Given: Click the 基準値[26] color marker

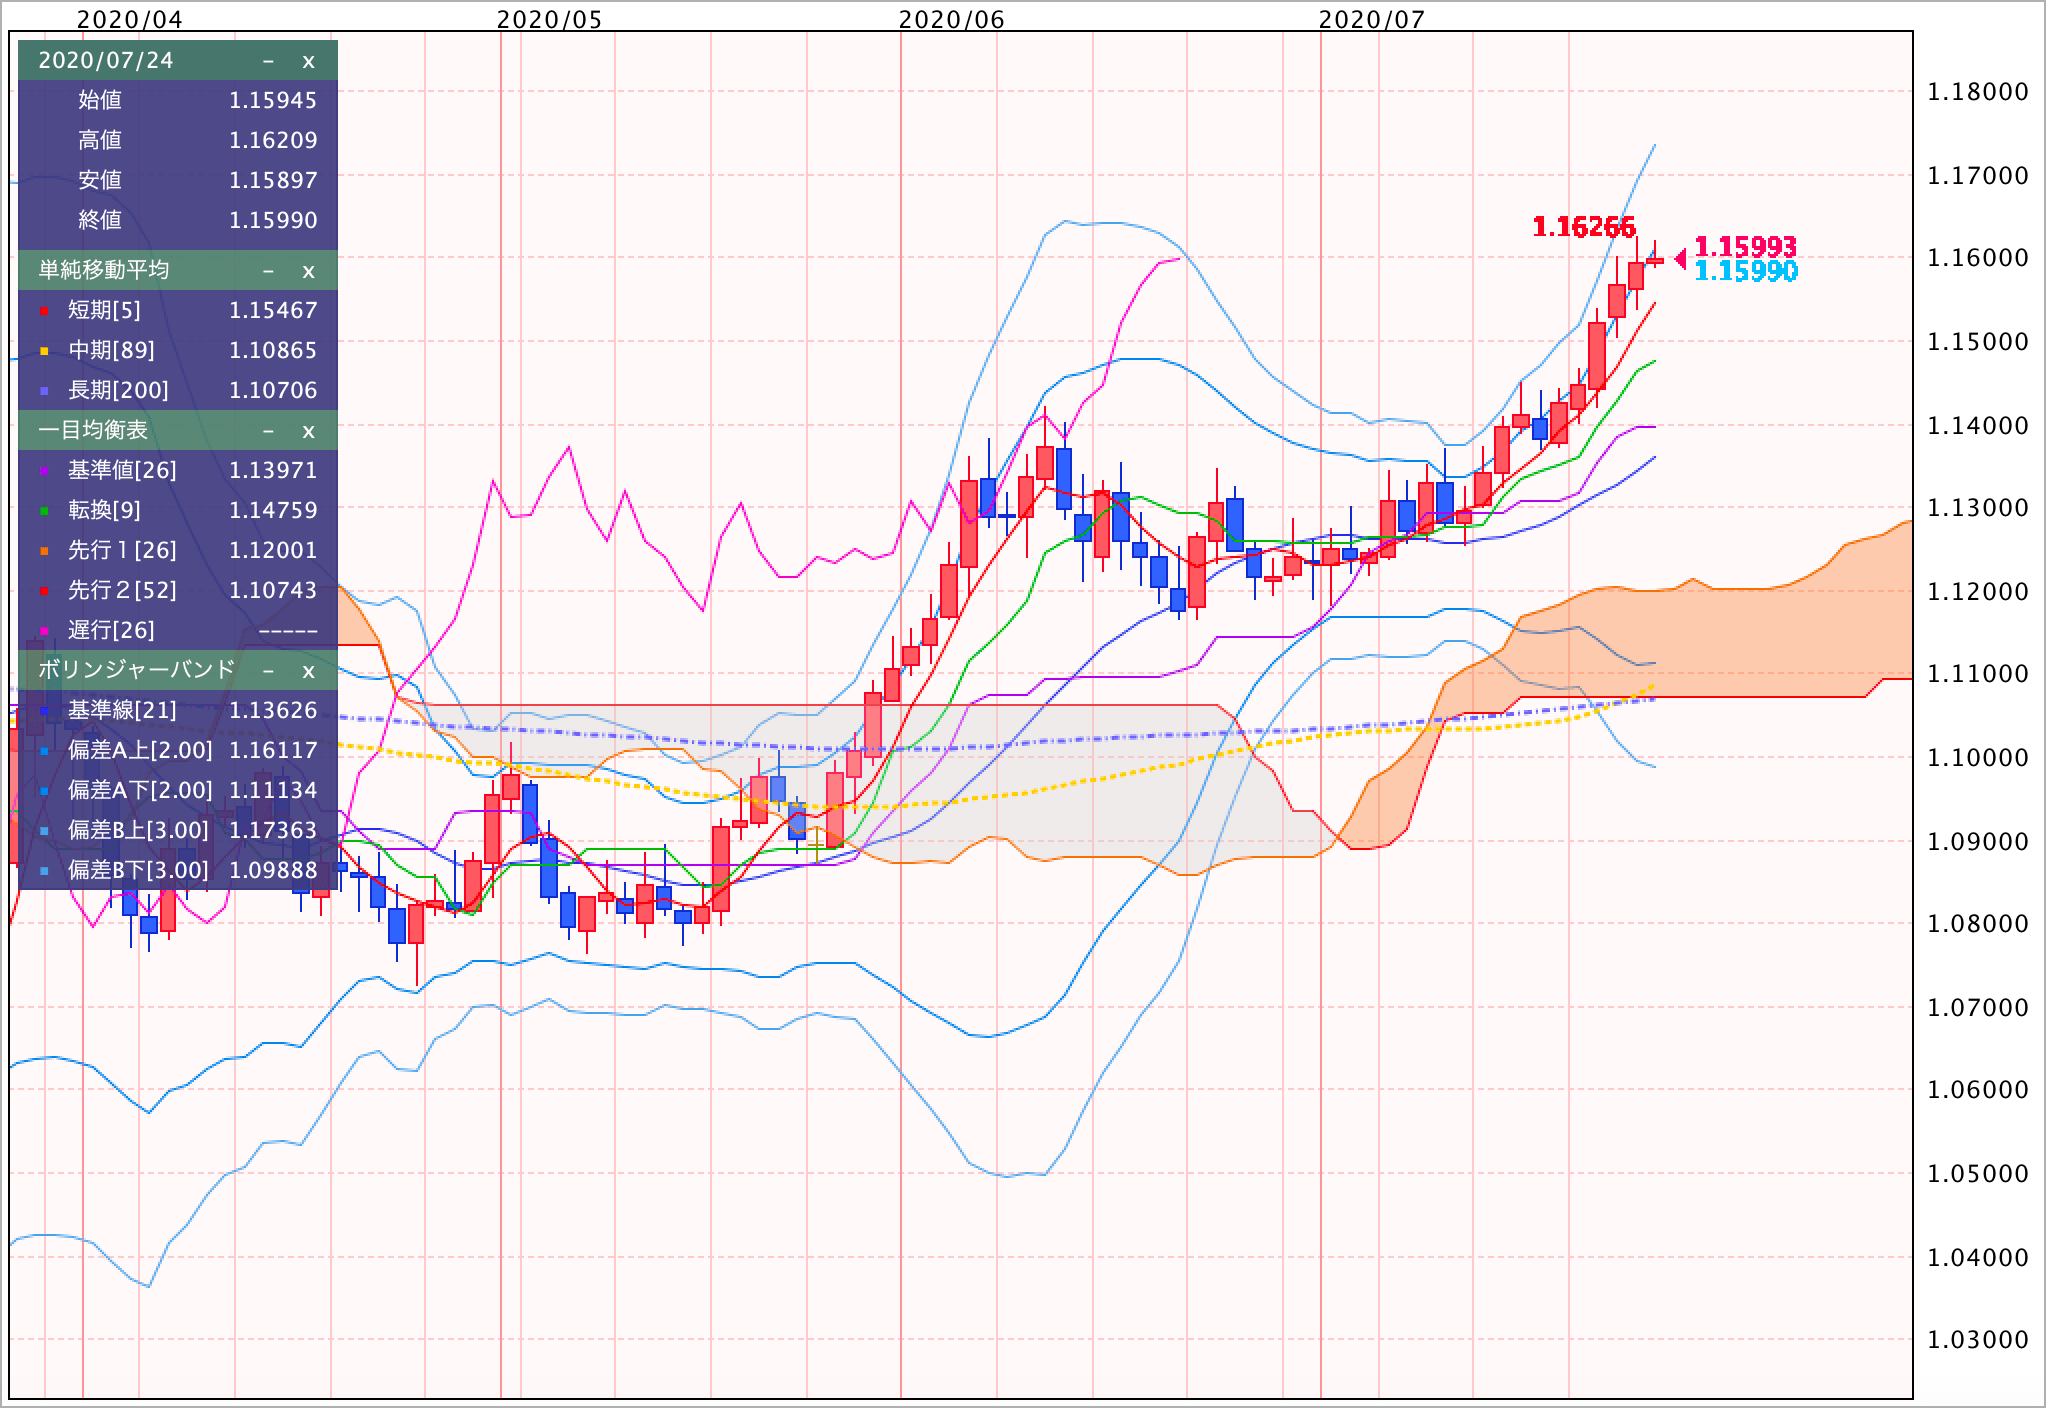Looking at the screenshot, I should point(44,472).
